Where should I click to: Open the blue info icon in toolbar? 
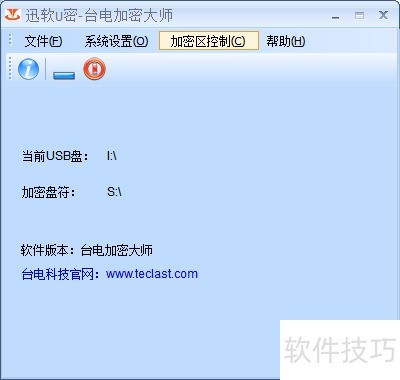coord(28,69)
